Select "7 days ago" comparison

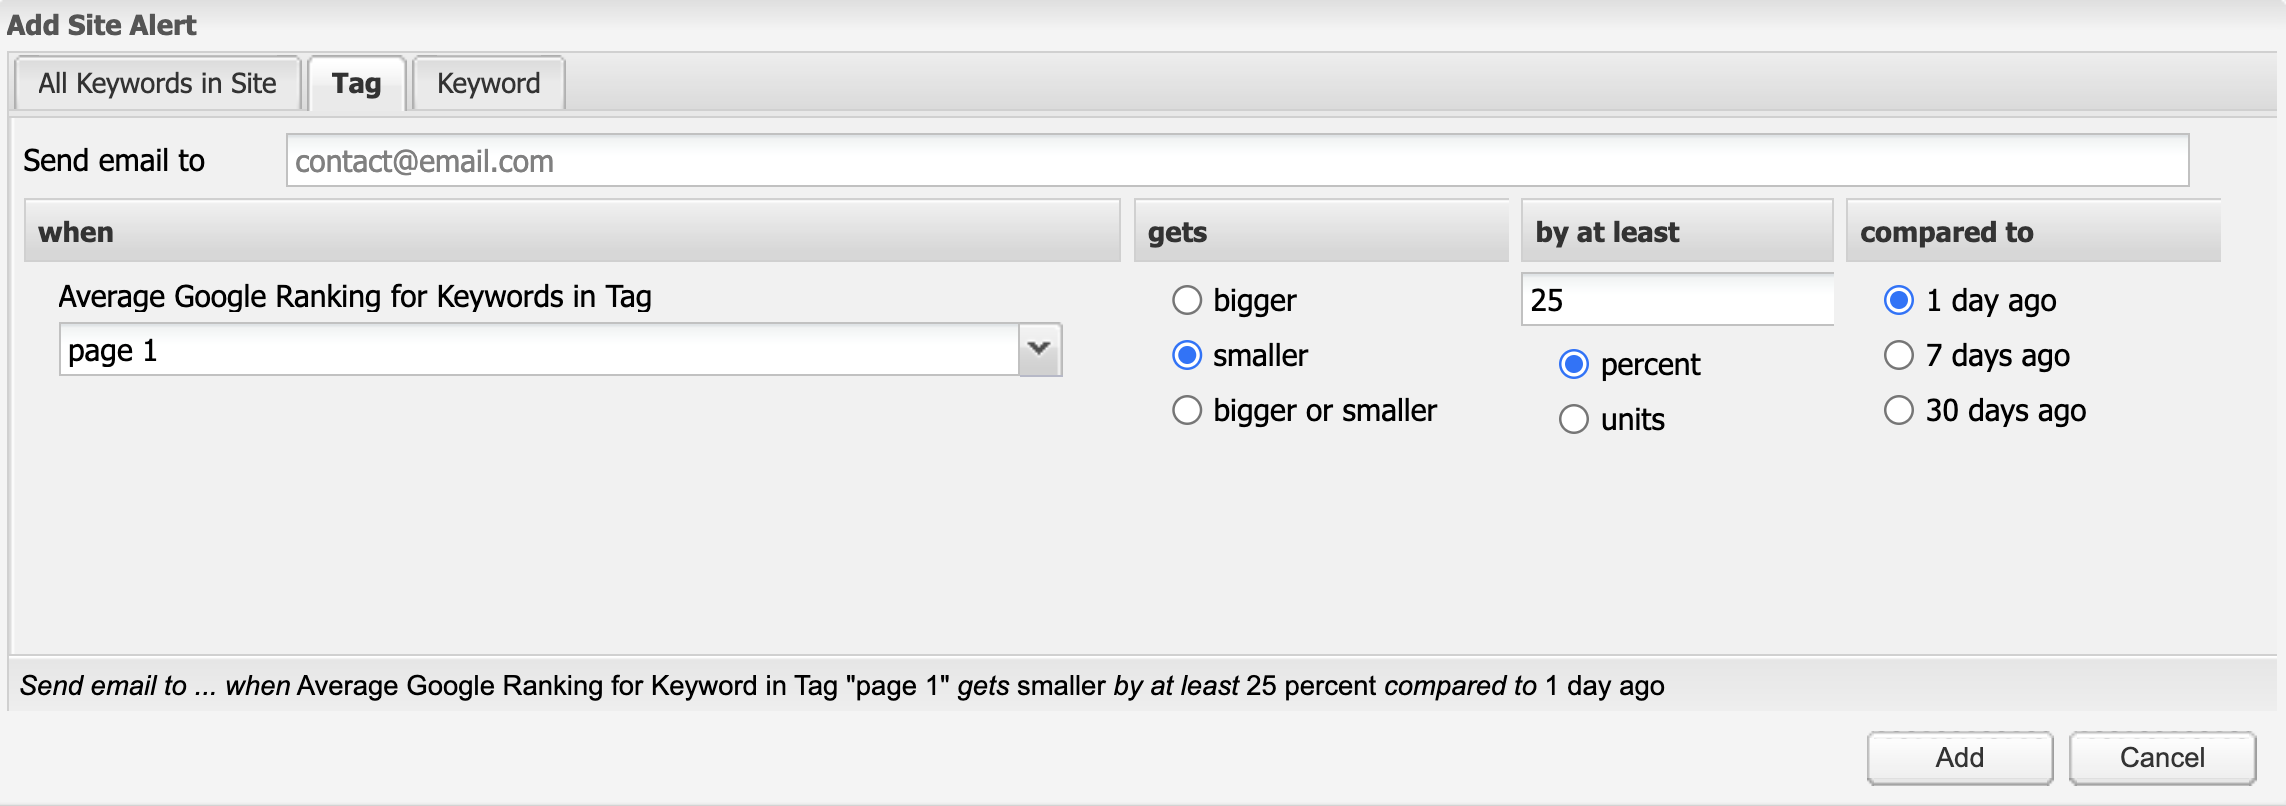[1898, 355]
